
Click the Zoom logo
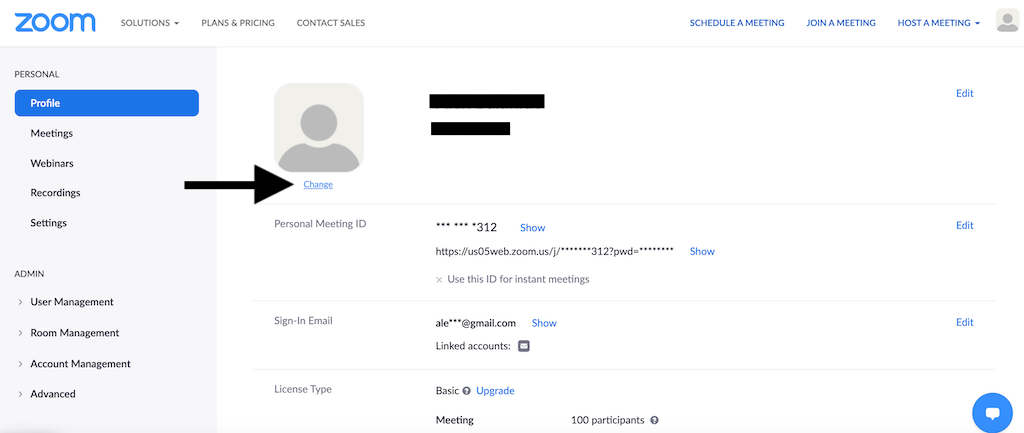55,22
